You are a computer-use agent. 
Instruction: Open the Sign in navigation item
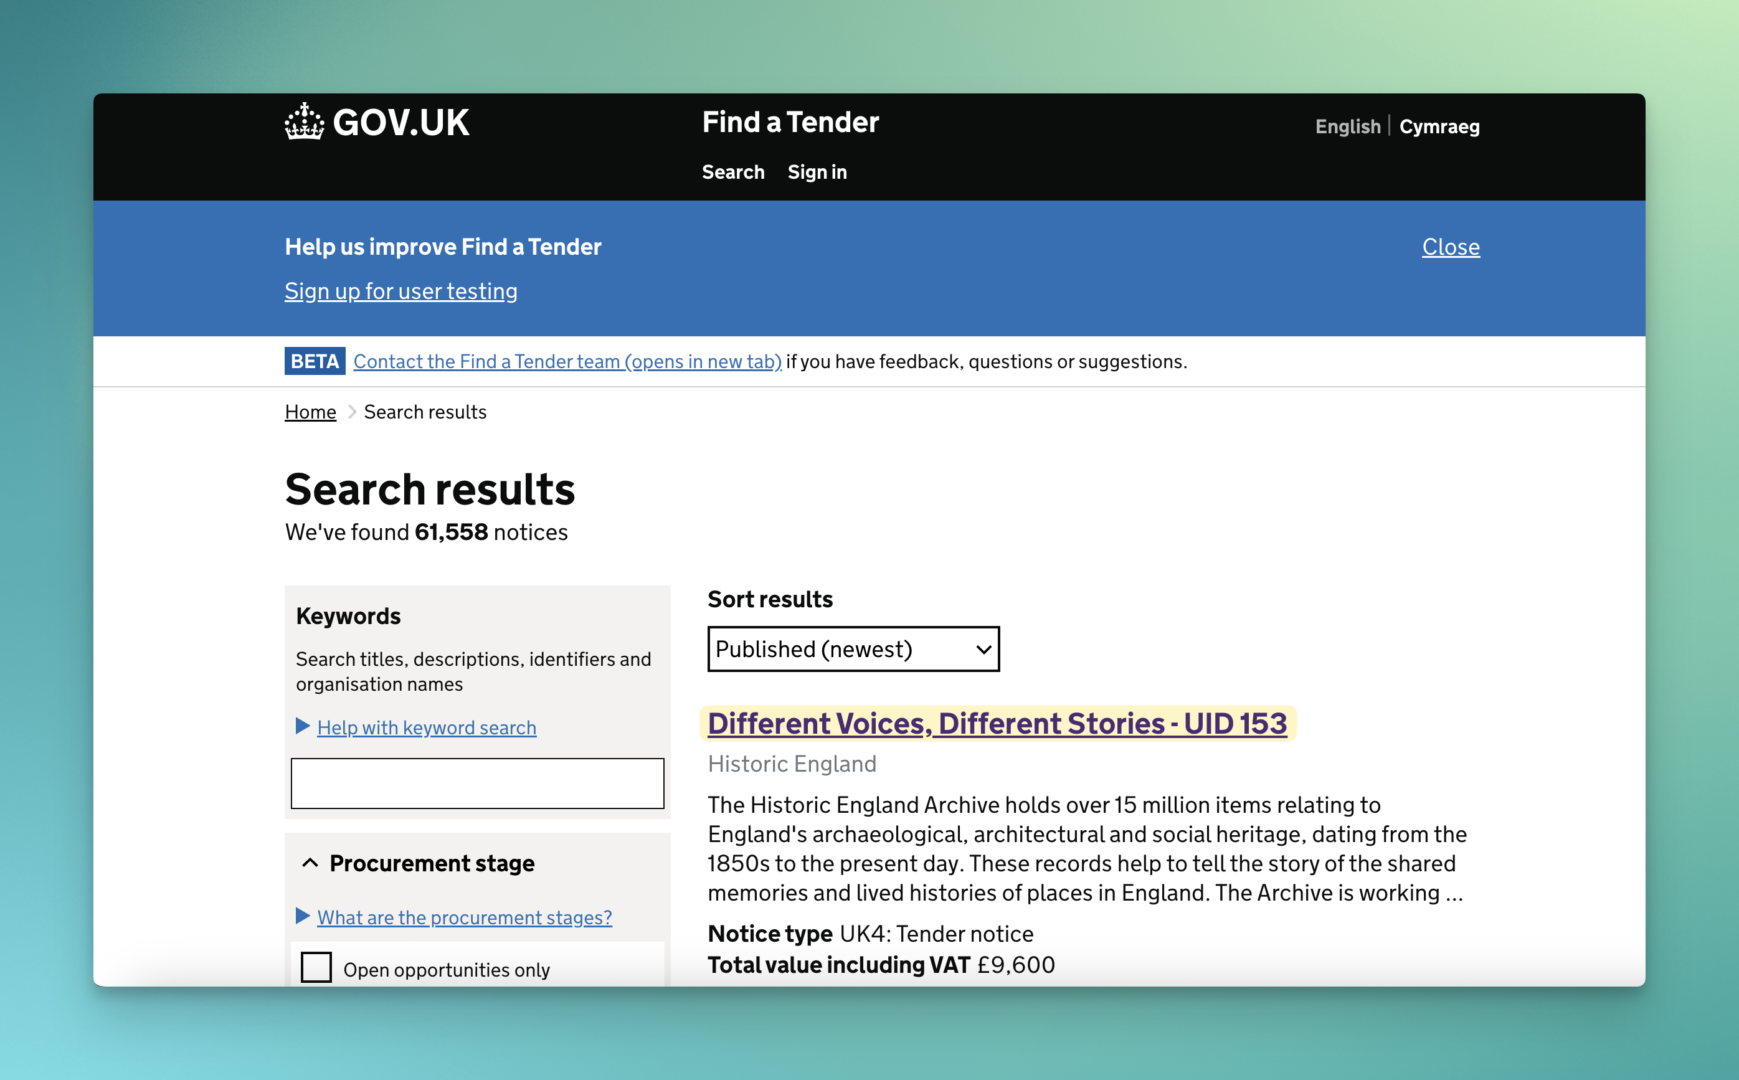817,172
